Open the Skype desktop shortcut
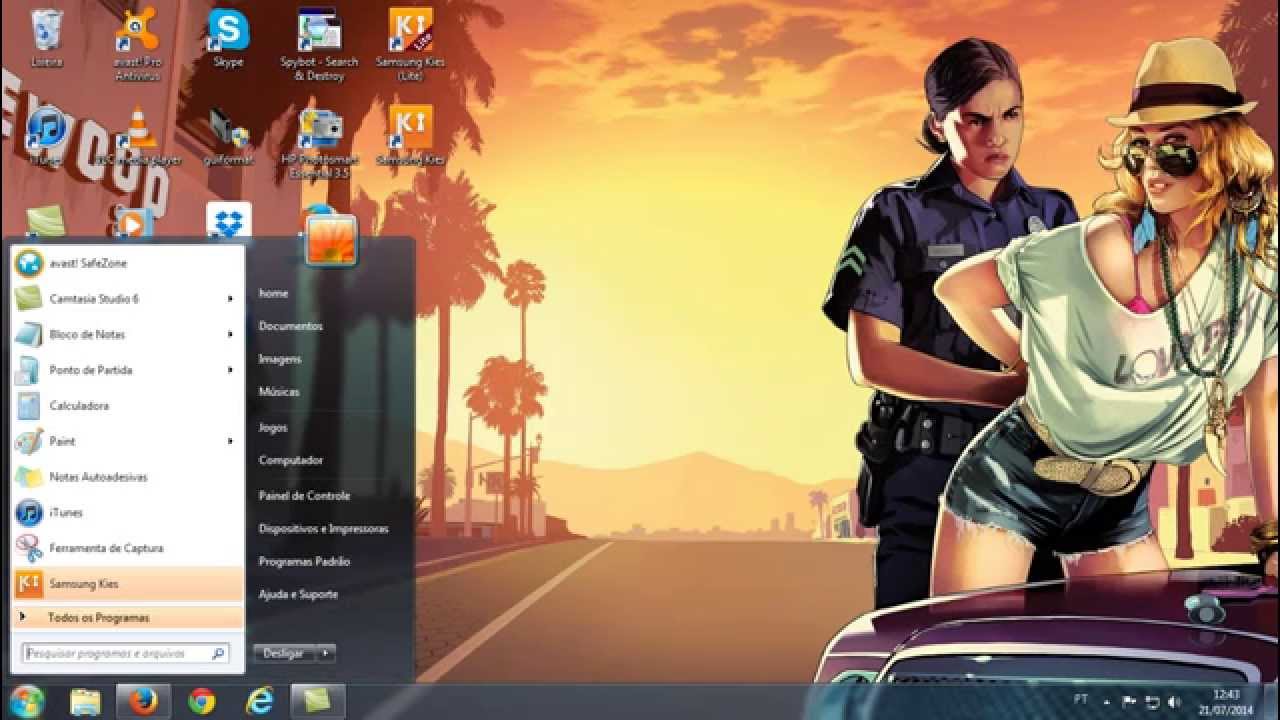1280x720 pixels. pos(228,38)
